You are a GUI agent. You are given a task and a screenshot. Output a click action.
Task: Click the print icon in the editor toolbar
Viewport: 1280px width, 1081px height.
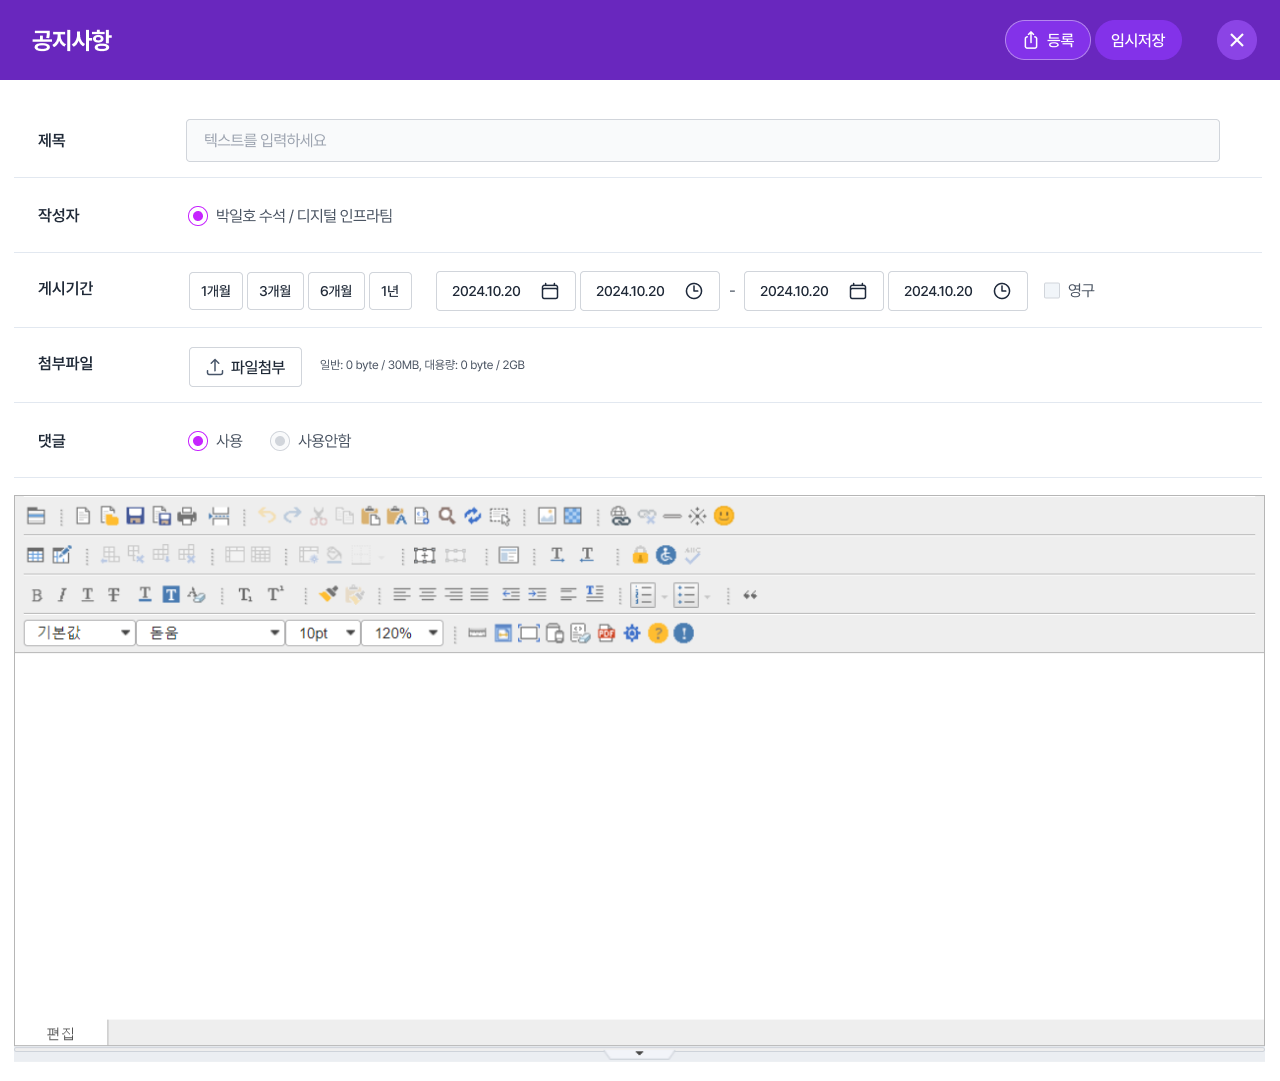[x=187, y=516]
